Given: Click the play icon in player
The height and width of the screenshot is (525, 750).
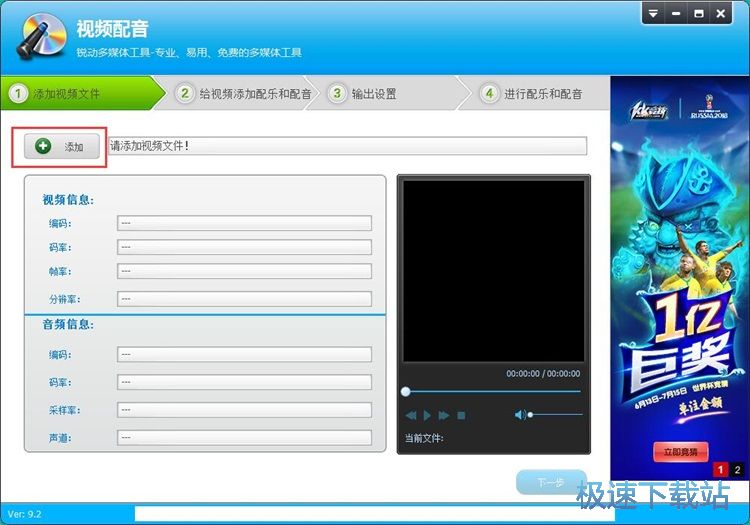Looking at the screenshot, I should coord(427,416).
